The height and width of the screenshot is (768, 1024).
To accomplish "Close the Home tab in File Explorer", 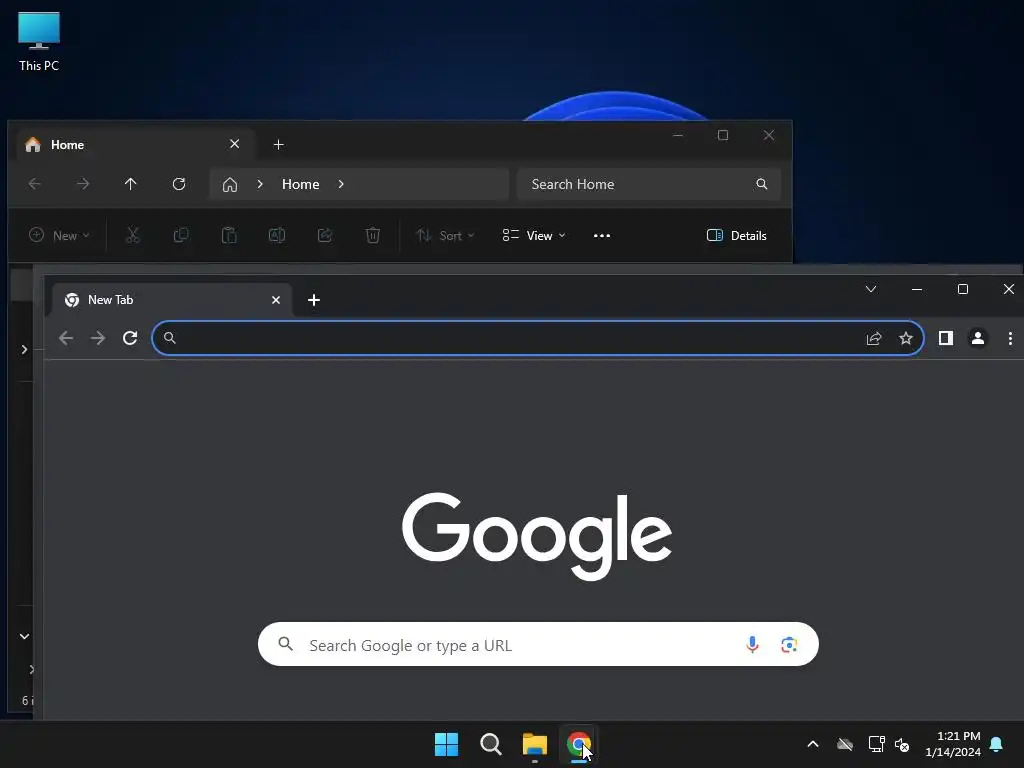I will point(234,144).
